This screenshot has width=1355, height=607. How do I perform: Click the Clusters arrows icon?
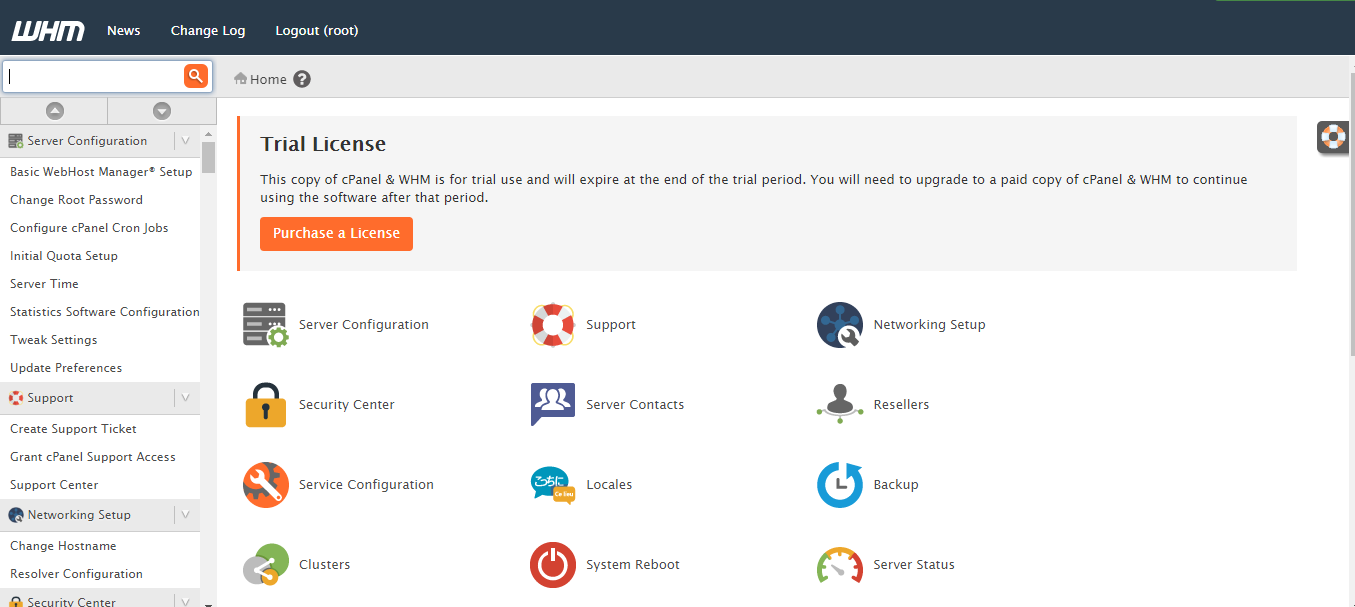point(265,564)
